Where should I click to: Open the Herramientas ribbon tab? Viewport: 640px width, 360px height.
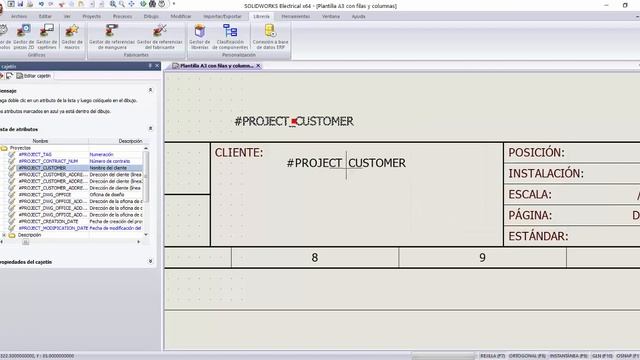click(x=296, y=16)
